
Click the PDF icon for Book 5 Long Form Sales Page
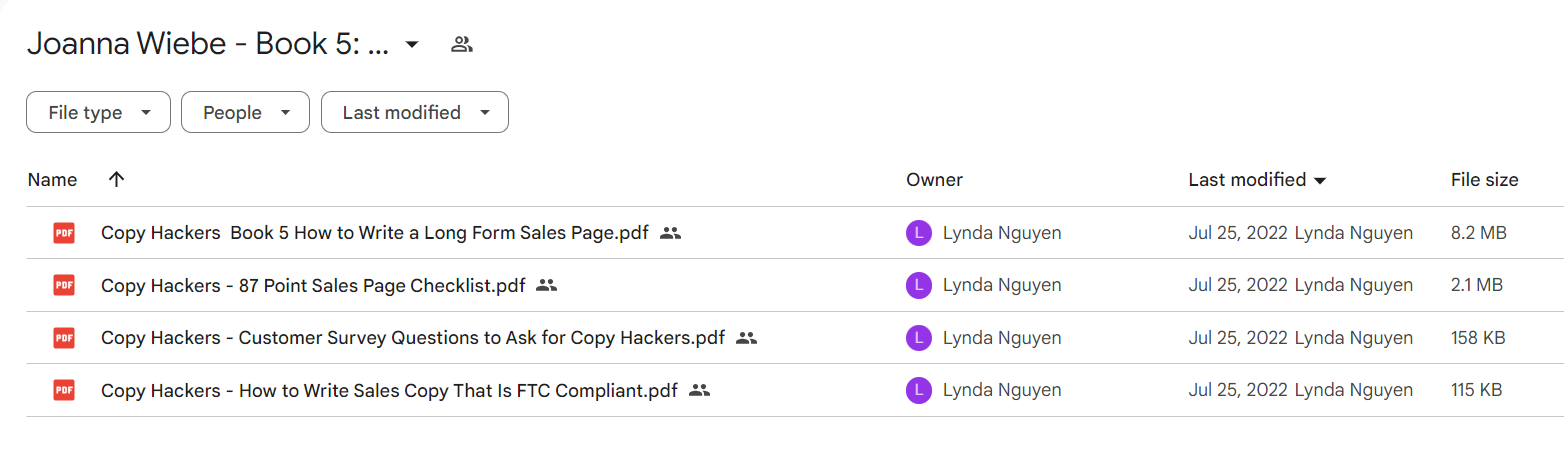[x=64, y=233]
